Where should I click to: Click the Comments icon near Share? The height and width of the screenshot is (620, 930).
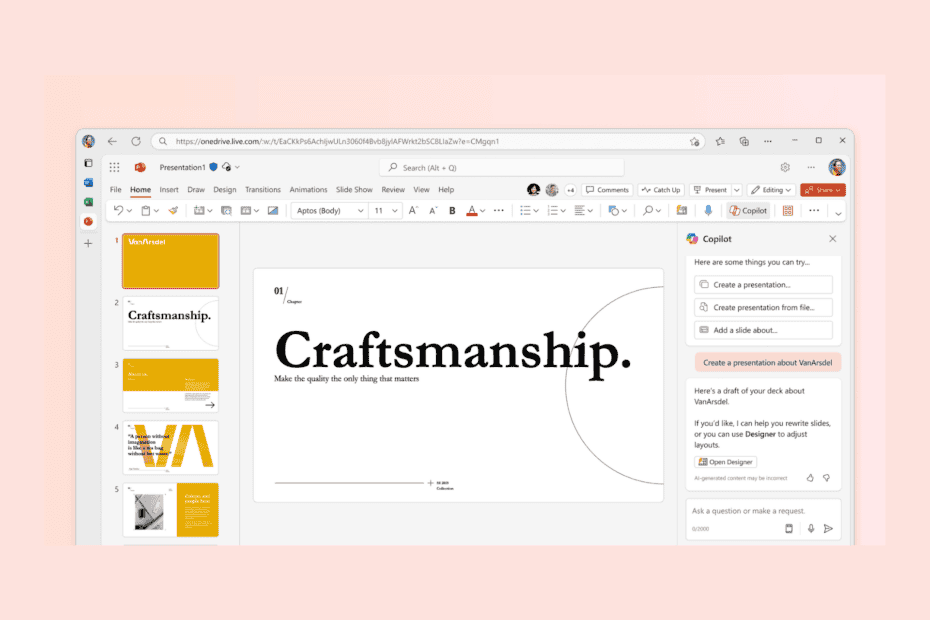(x=607, y=189)
